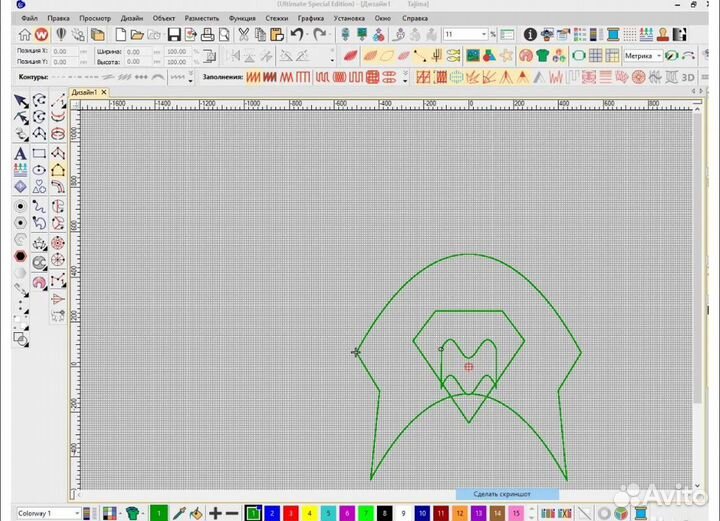The width and height of the screenshot is (720, 521).
Task: Pick red color swatch 3
Action: coord(291,513)
